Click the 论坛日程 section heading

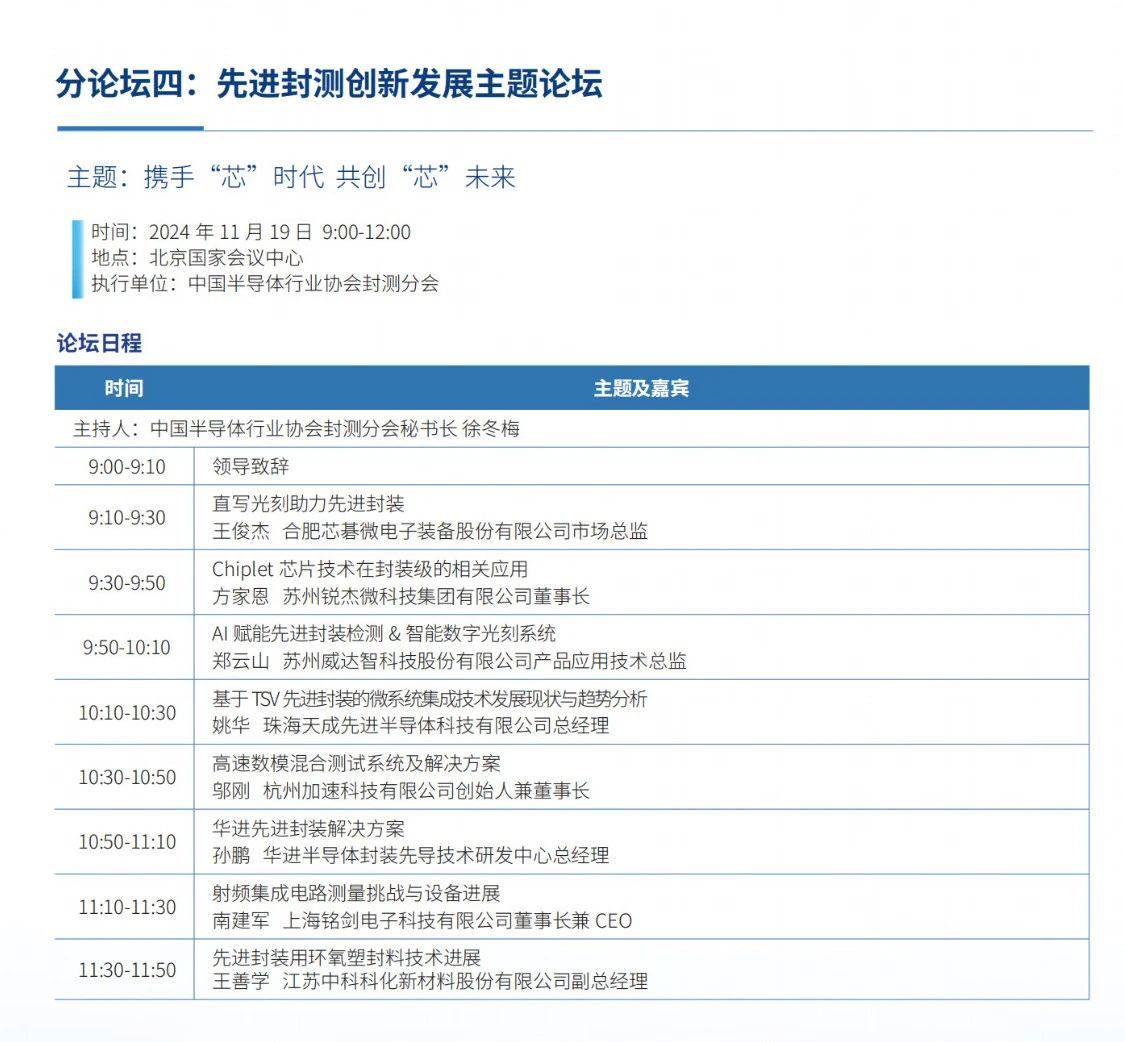99,343
